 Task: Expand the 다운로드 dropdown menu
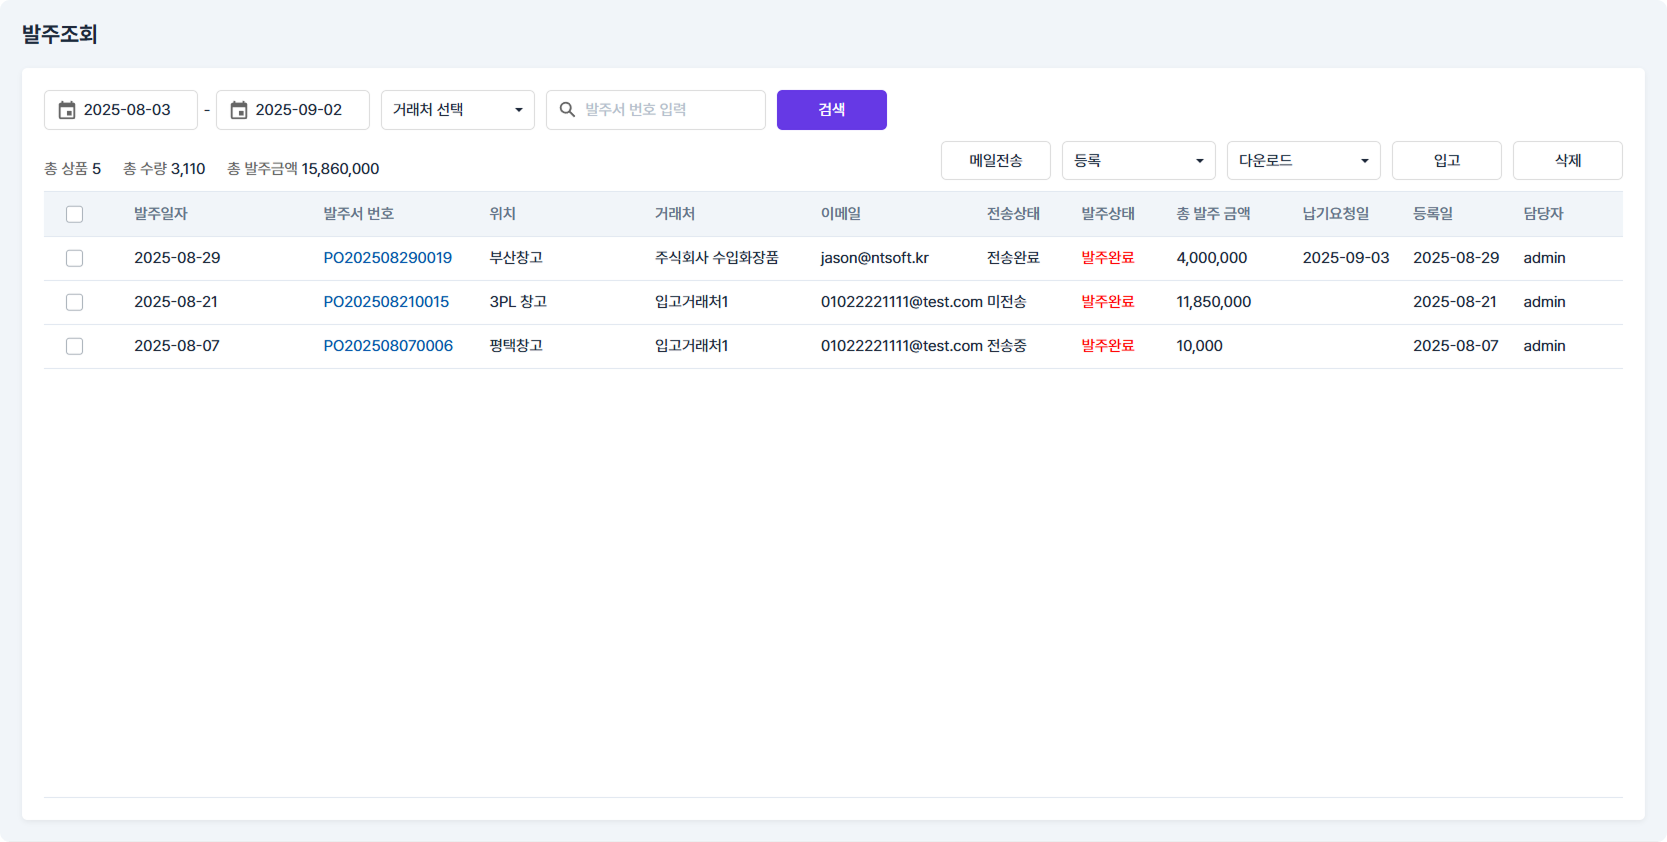tap(1303, 161)
